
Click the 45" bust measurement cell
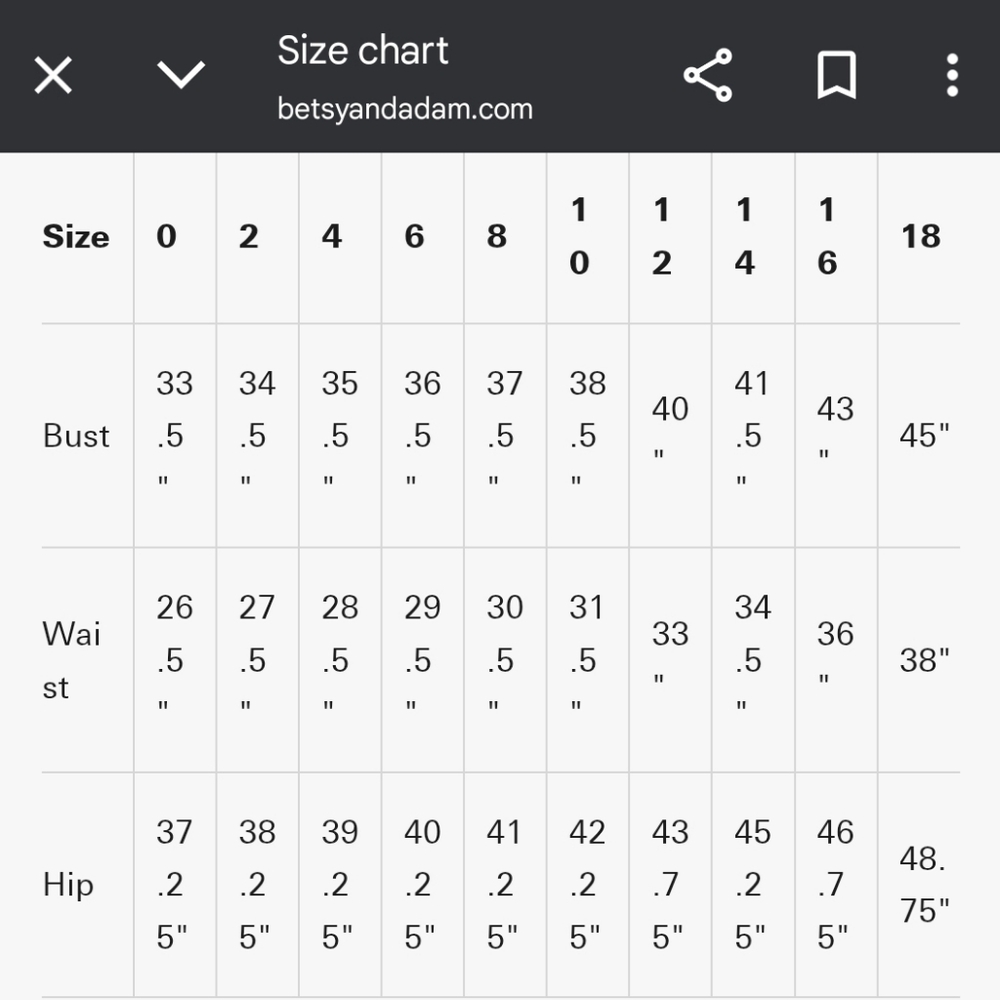(x=924, y=436)
